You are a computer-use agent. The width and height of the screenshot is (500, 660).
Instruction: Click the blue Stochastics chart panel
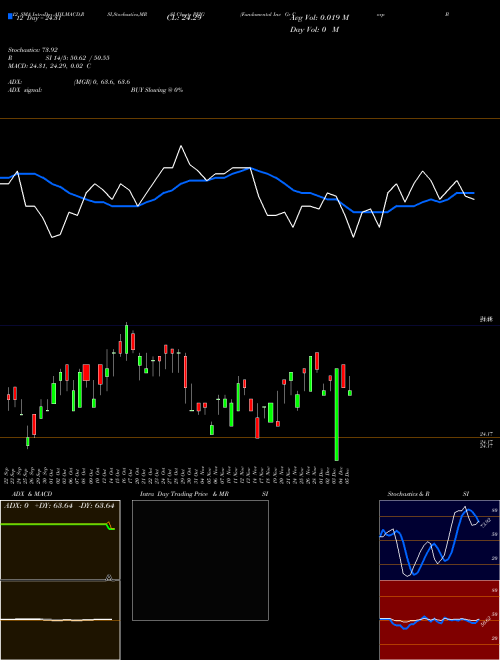tap(439, 540)
